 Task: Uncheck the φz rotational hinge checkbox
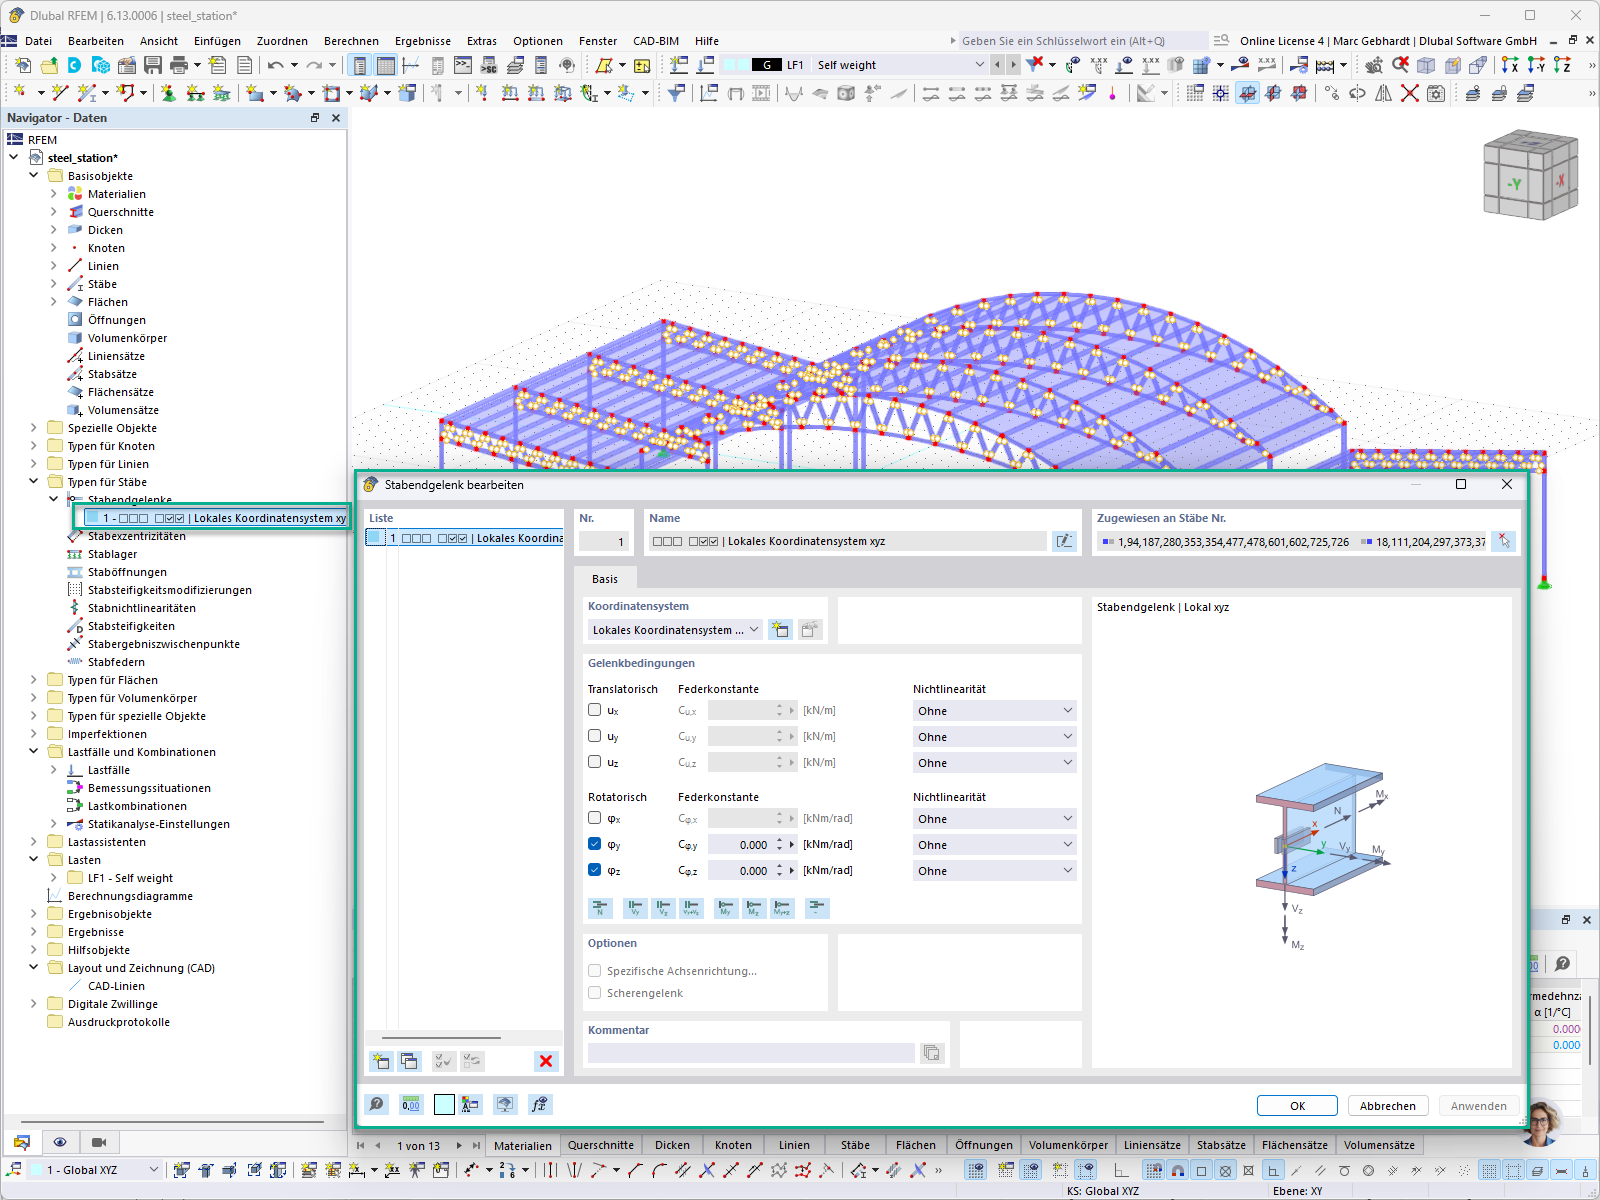(595, 870)
